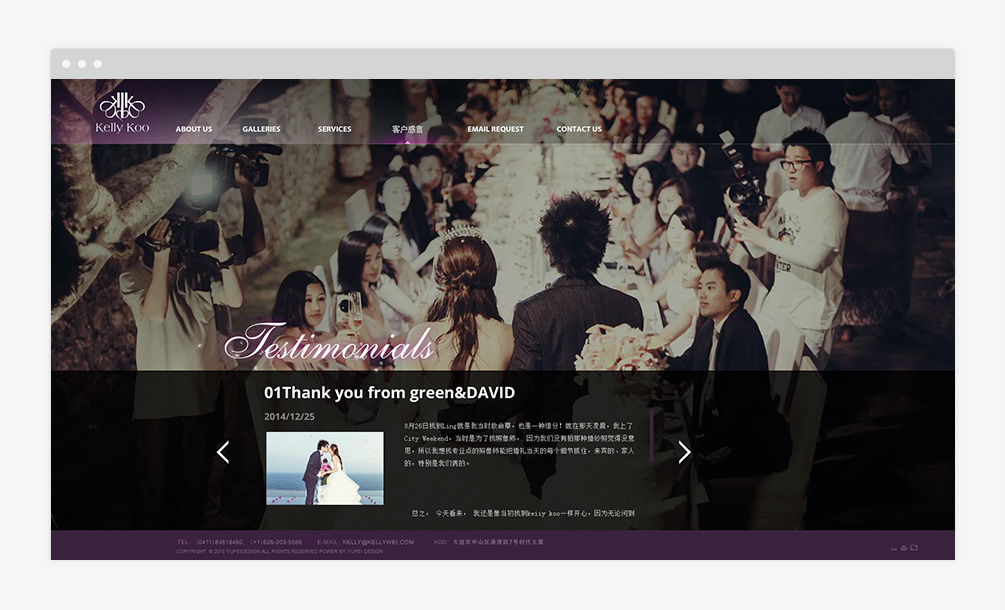Navigate to SERVICES in the top menu
The image size is (1005, 610).
click(334, 129)
